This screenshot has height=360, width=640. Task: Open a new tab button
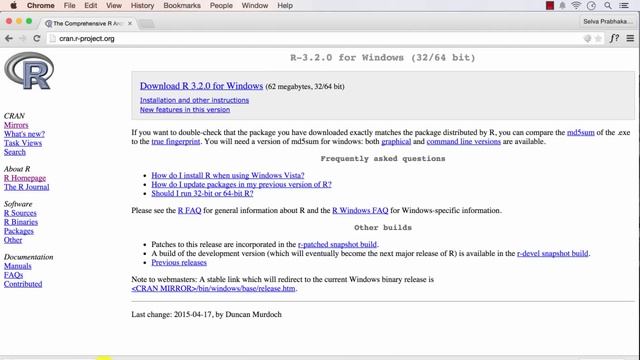pyautogui.click(x=147, y=24)
